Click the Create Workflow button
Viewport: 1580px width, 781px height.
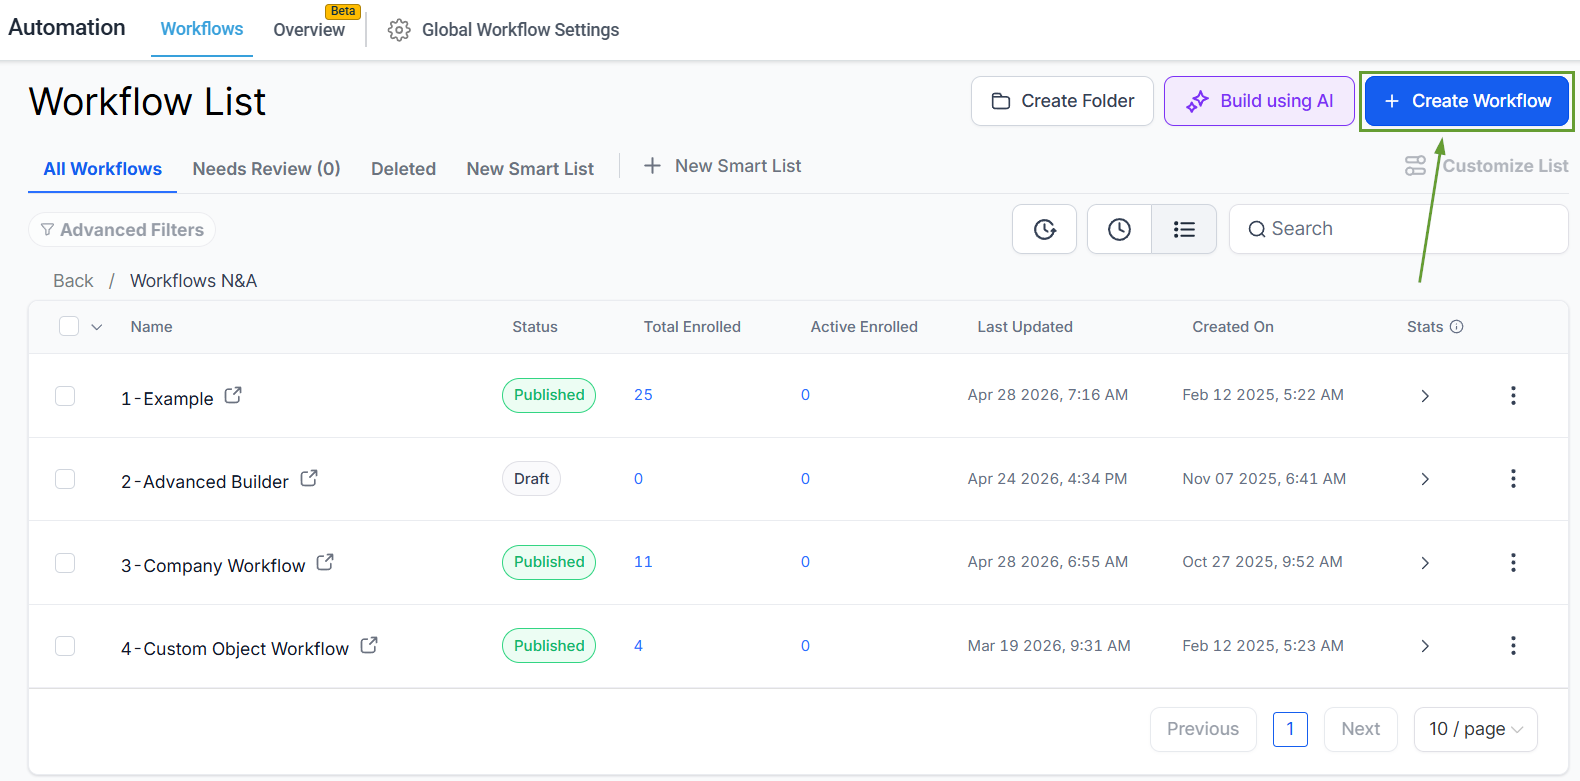(x=1467, y=101)
